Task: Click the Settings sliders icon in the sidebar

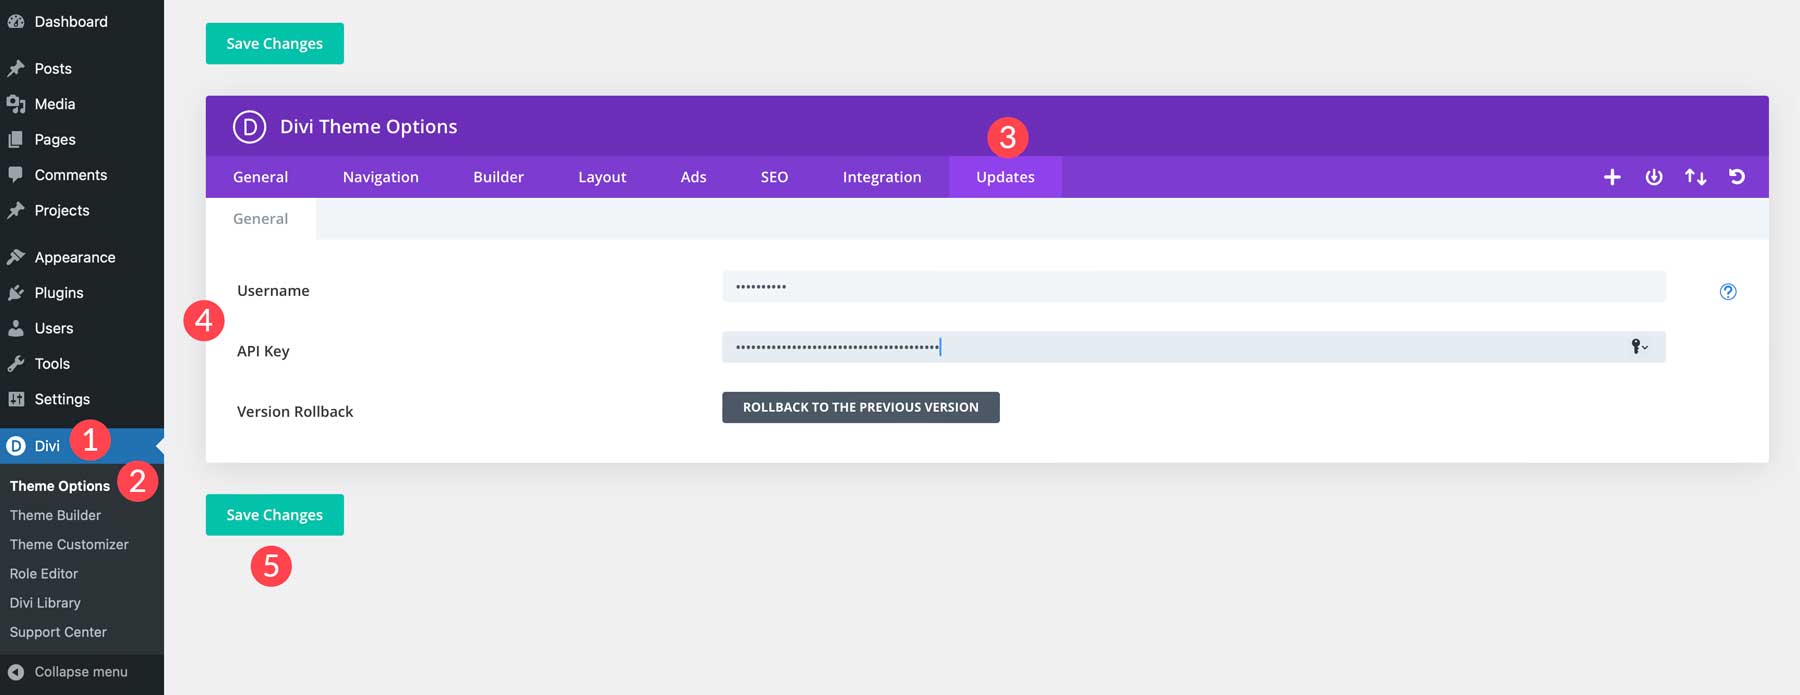Action: pyautogui.click(x=16, y=399)
